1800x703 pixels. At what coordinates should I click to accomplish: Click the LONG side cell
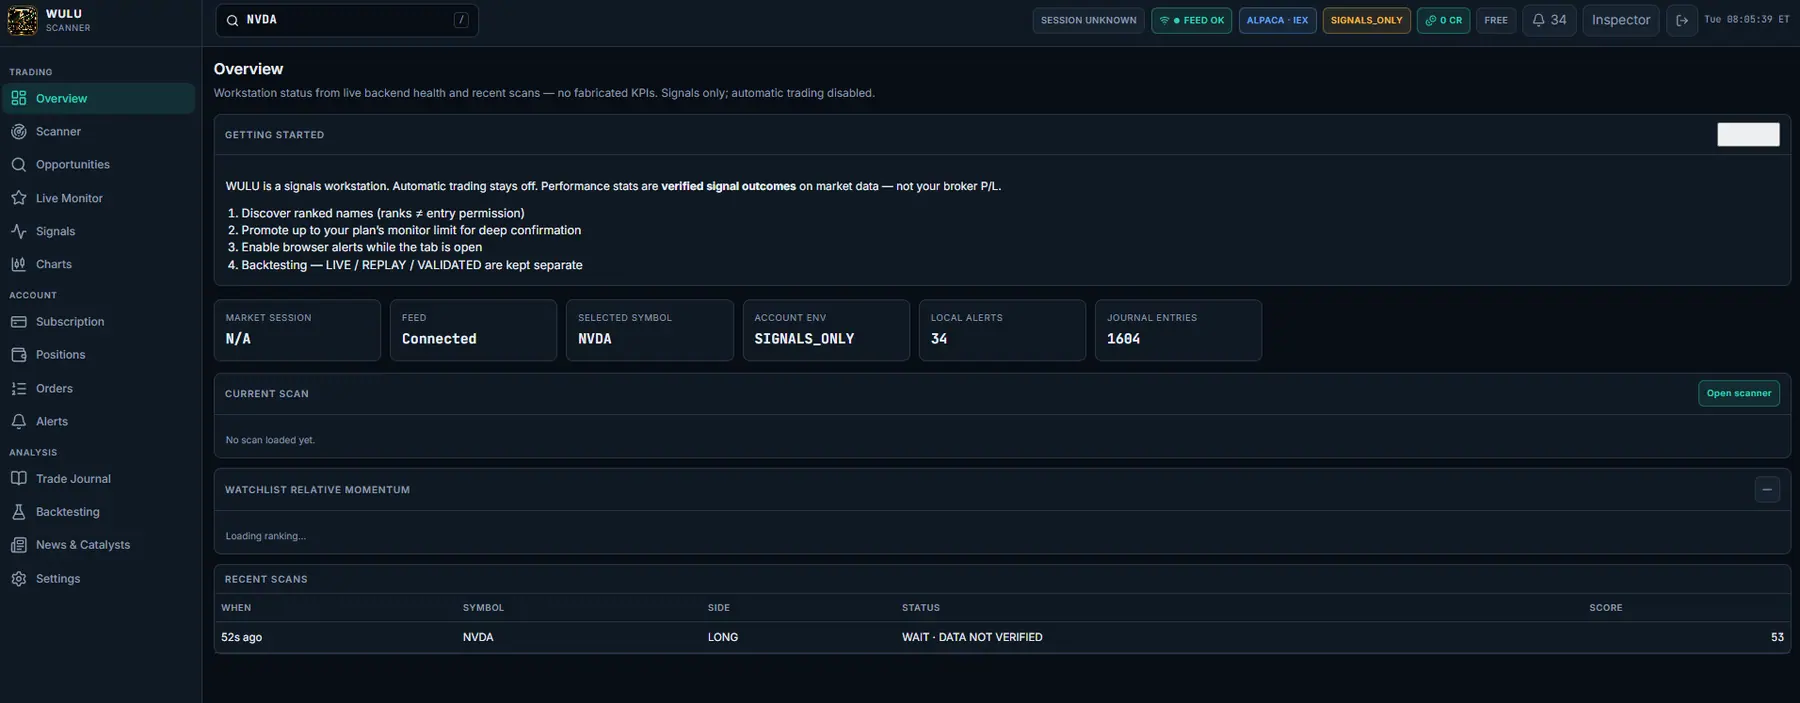723,637
